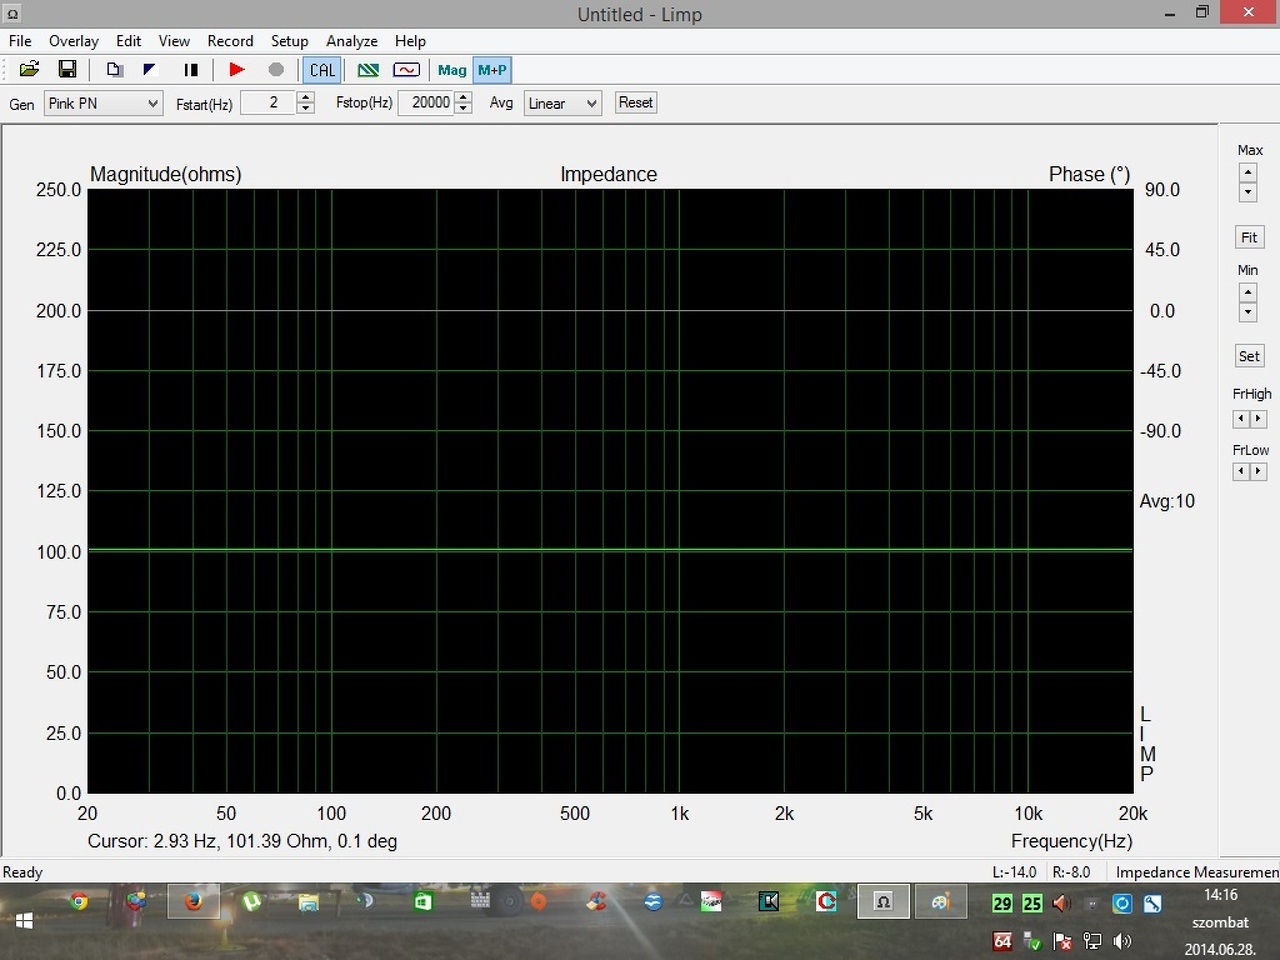This screenshot has width=1280, height=960.
Task: Decrease Fstart with its down arrow
Action: click(306, 108)
